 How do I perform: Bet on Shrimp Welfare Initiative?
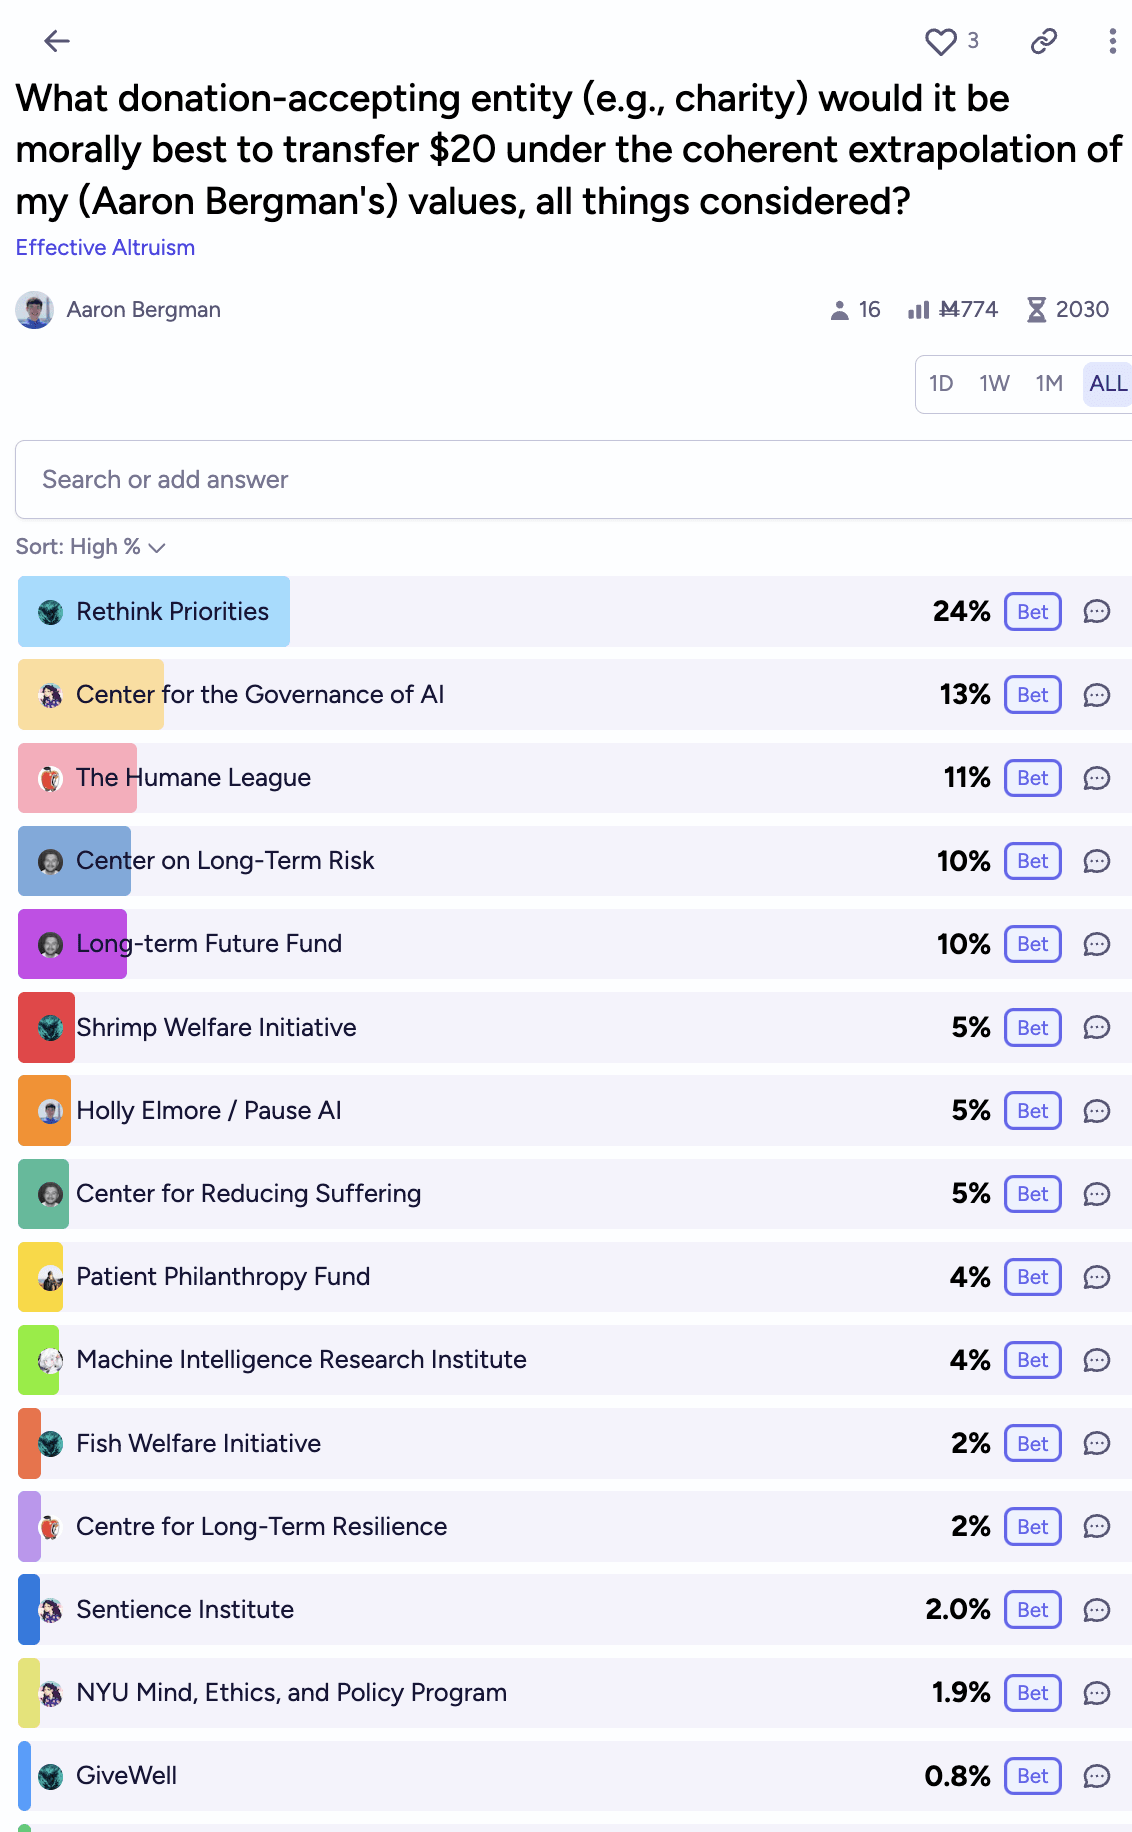coord(1033,1028)
